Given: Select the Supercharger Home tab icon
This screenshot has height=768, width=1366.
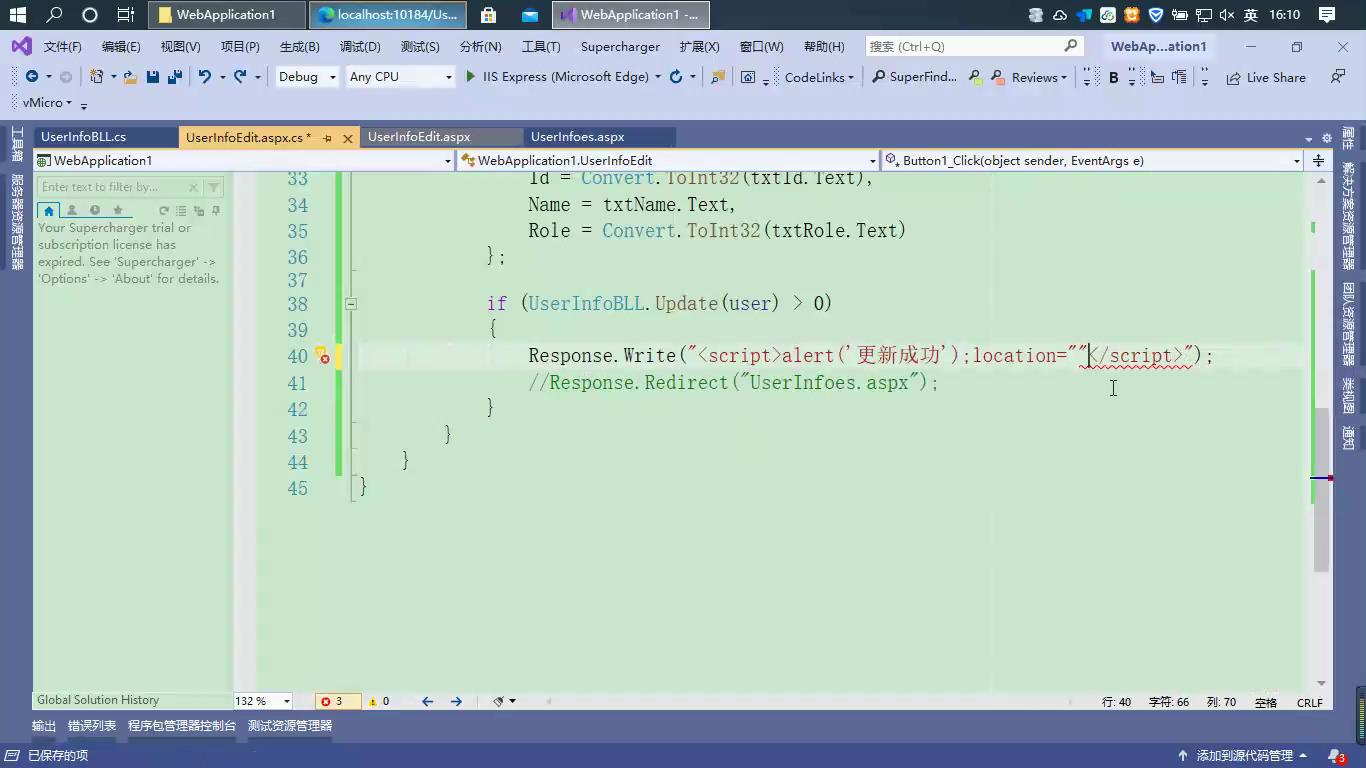Looking at the screenshot, I should [x=48, y=210].
